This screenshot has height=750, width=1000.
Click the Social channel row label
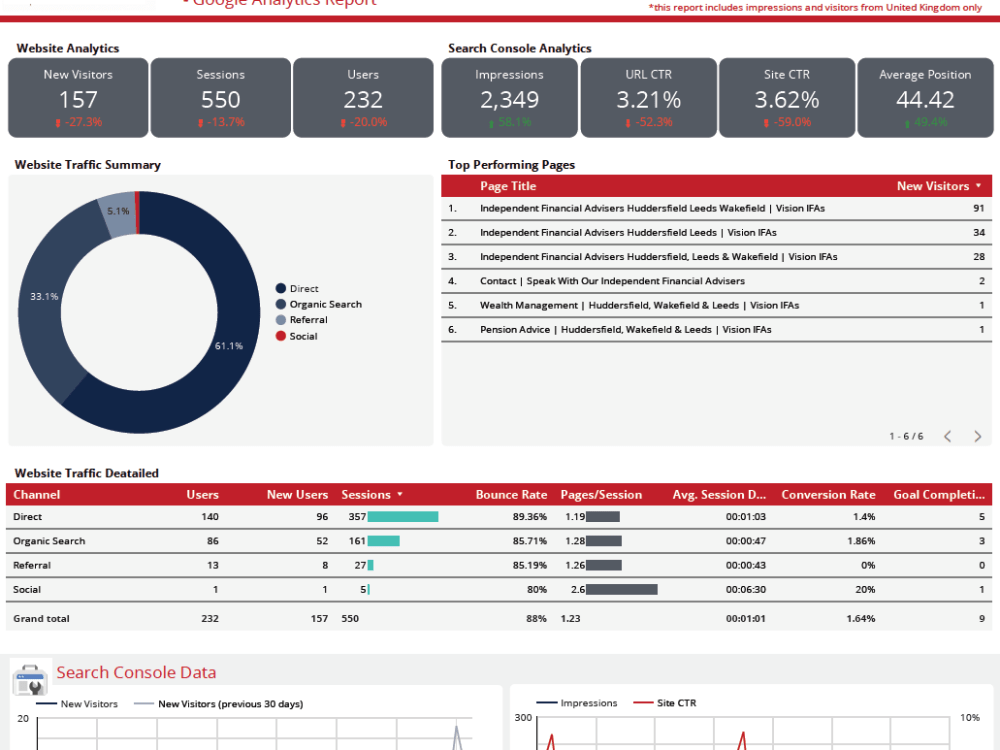coord(27,589)
